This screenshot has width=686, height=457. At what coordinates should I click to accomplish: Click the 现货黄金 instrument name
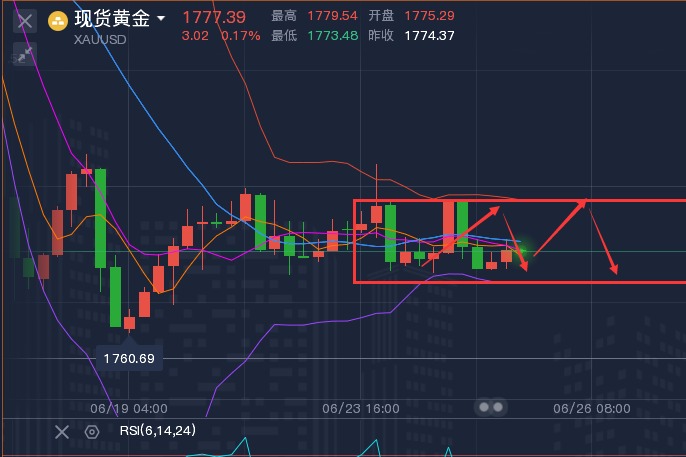coord(111,18)
